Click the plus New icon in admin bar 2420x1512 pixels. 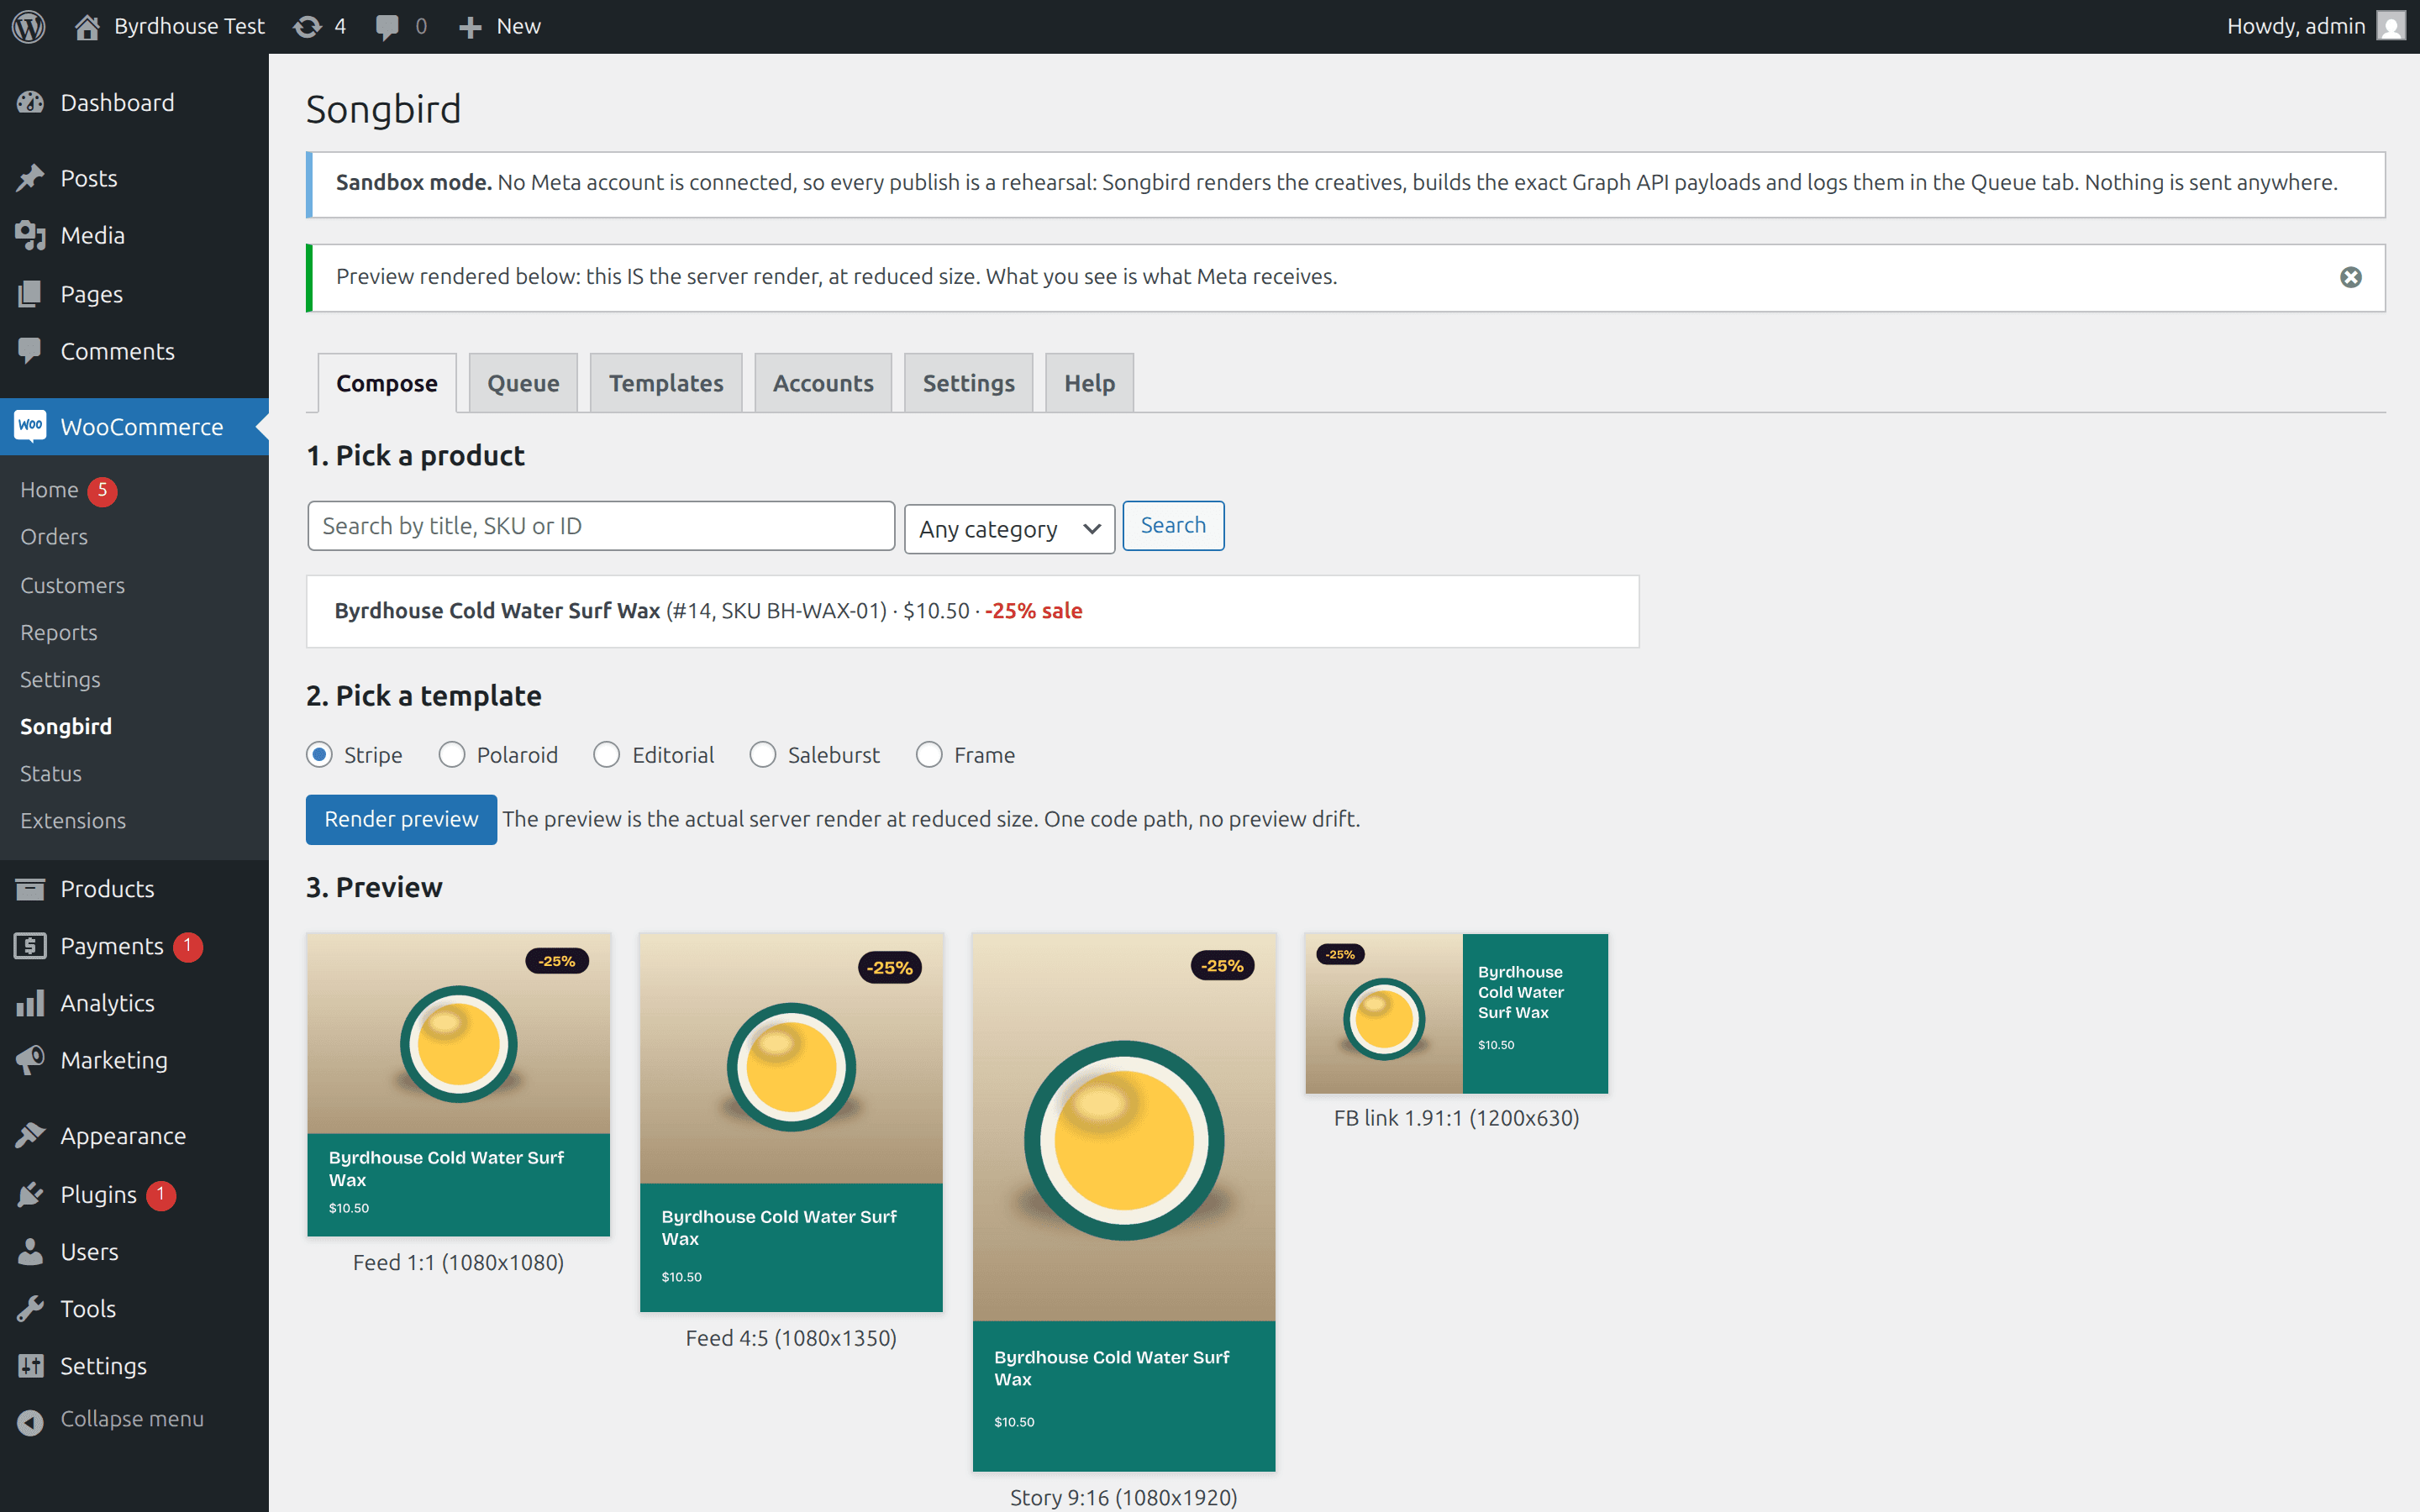coord(470,27)
